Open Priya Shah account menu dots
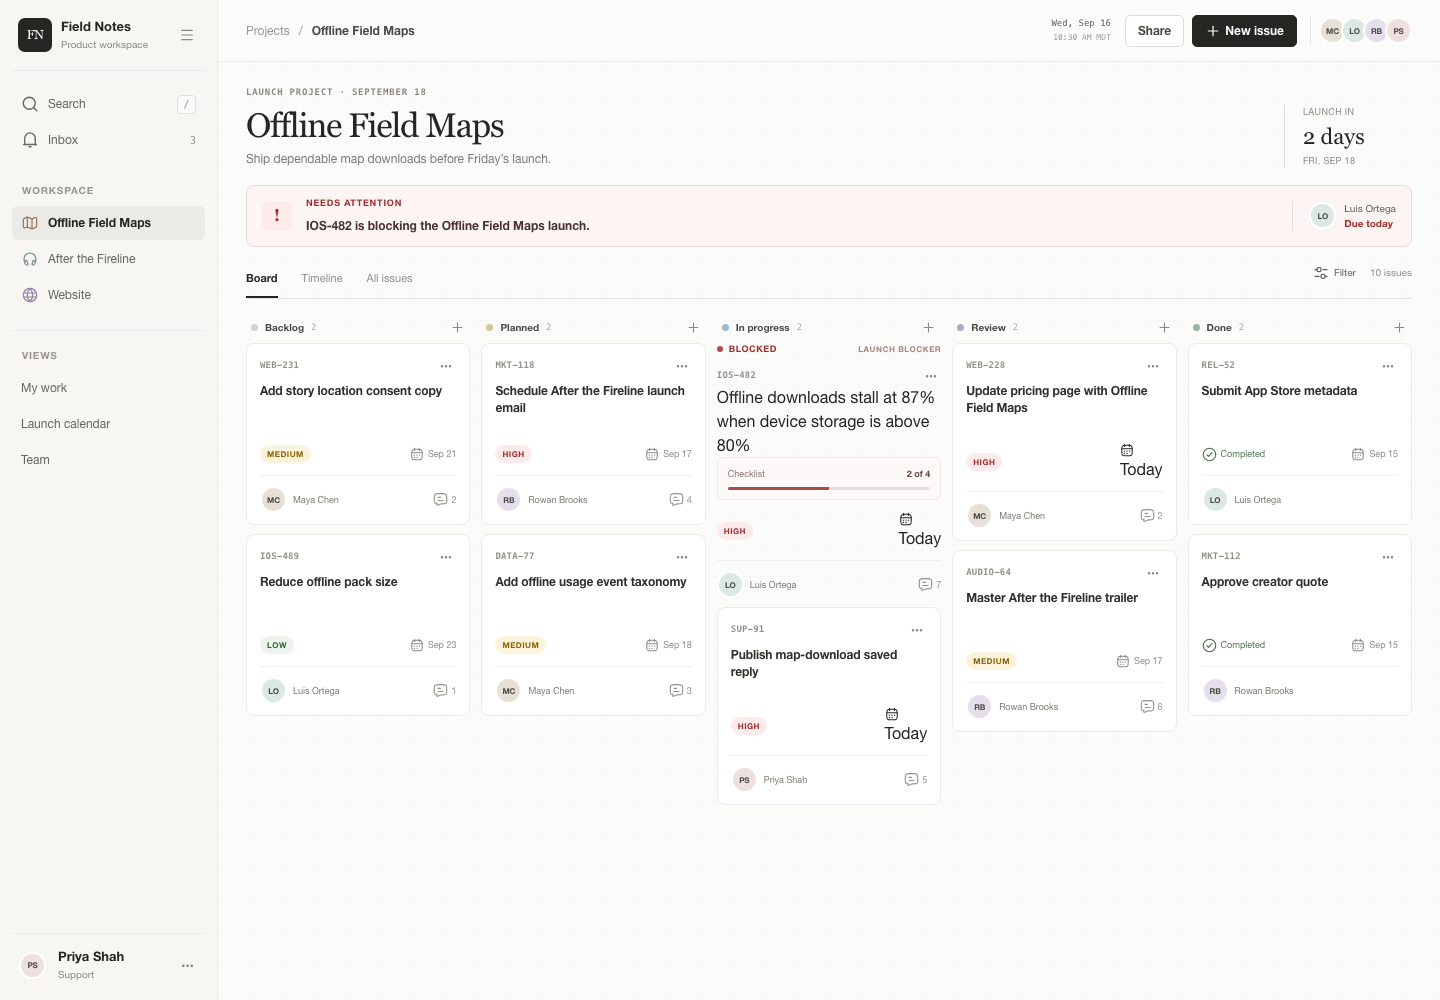This screenshot has width=1440, height=1000. point(187,966)
